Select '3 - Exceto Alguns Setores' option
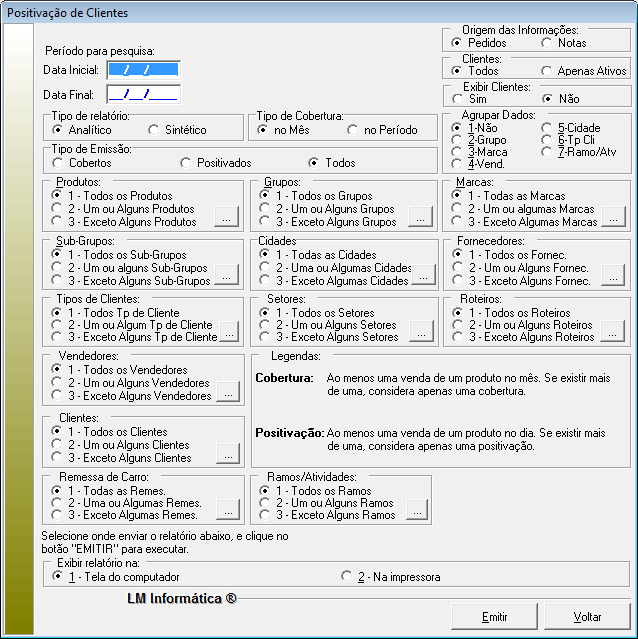The image size is (638, 639). pyautogui.click(x=265, y=337)
